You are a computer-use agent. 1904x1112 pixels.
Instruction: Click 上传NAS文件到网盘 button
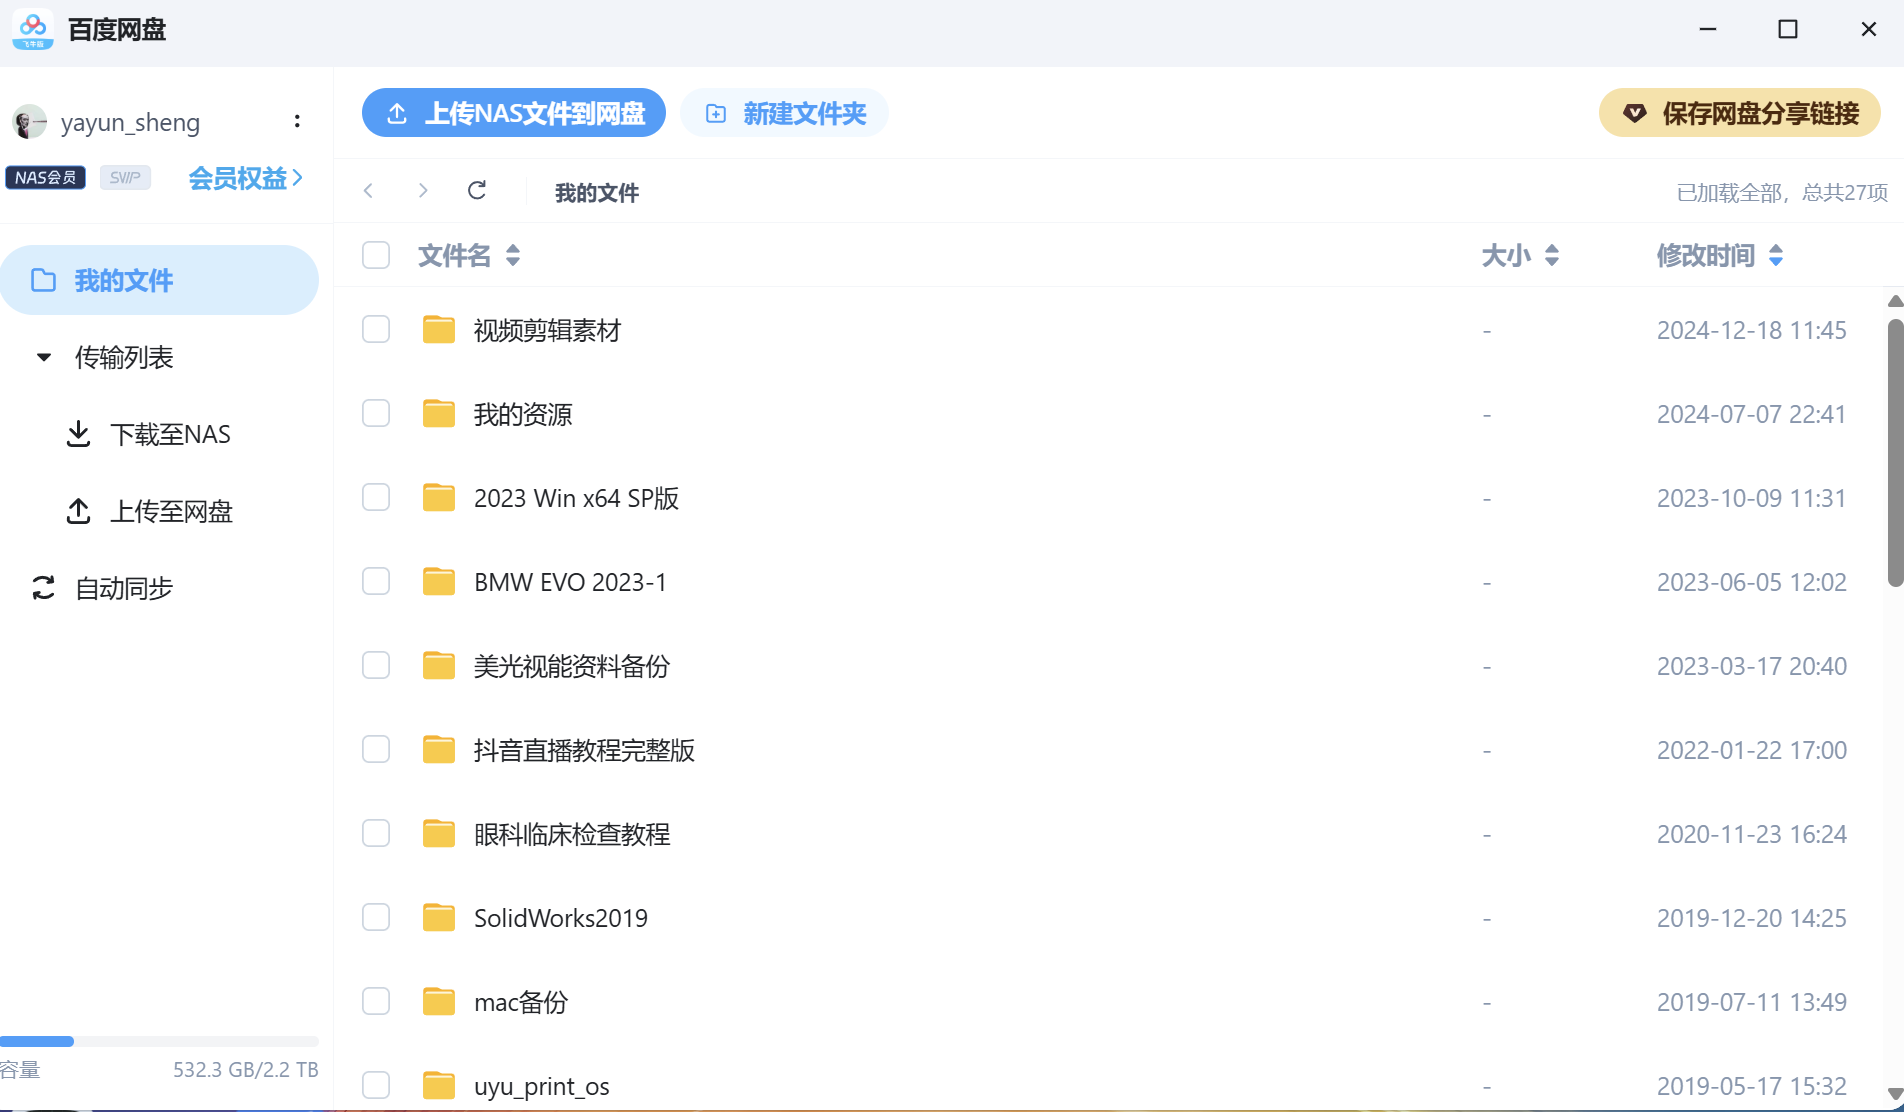click(x=514, y=113)
